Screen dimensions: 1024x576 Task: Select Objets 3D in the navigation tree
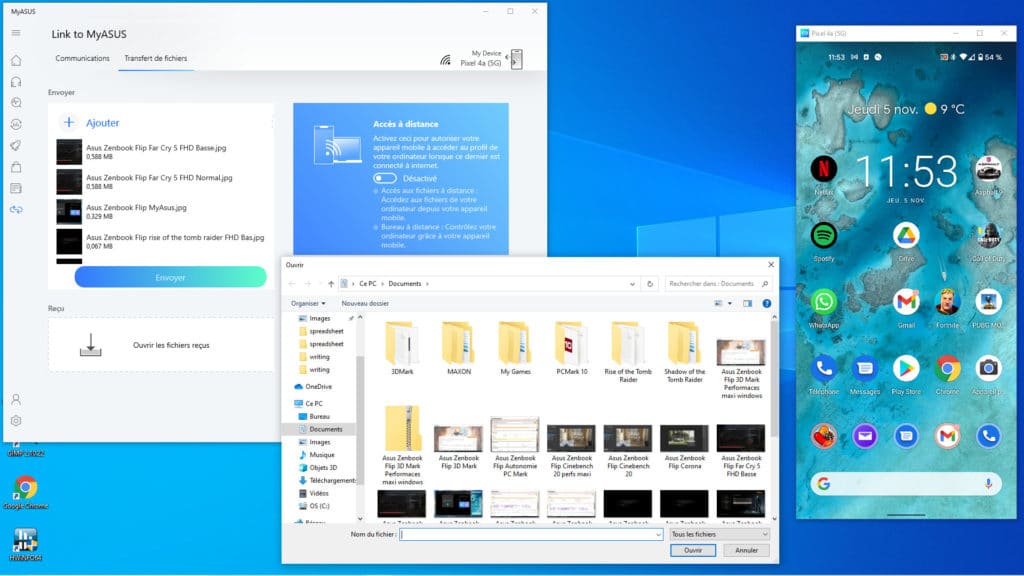[x=323, y=468]
